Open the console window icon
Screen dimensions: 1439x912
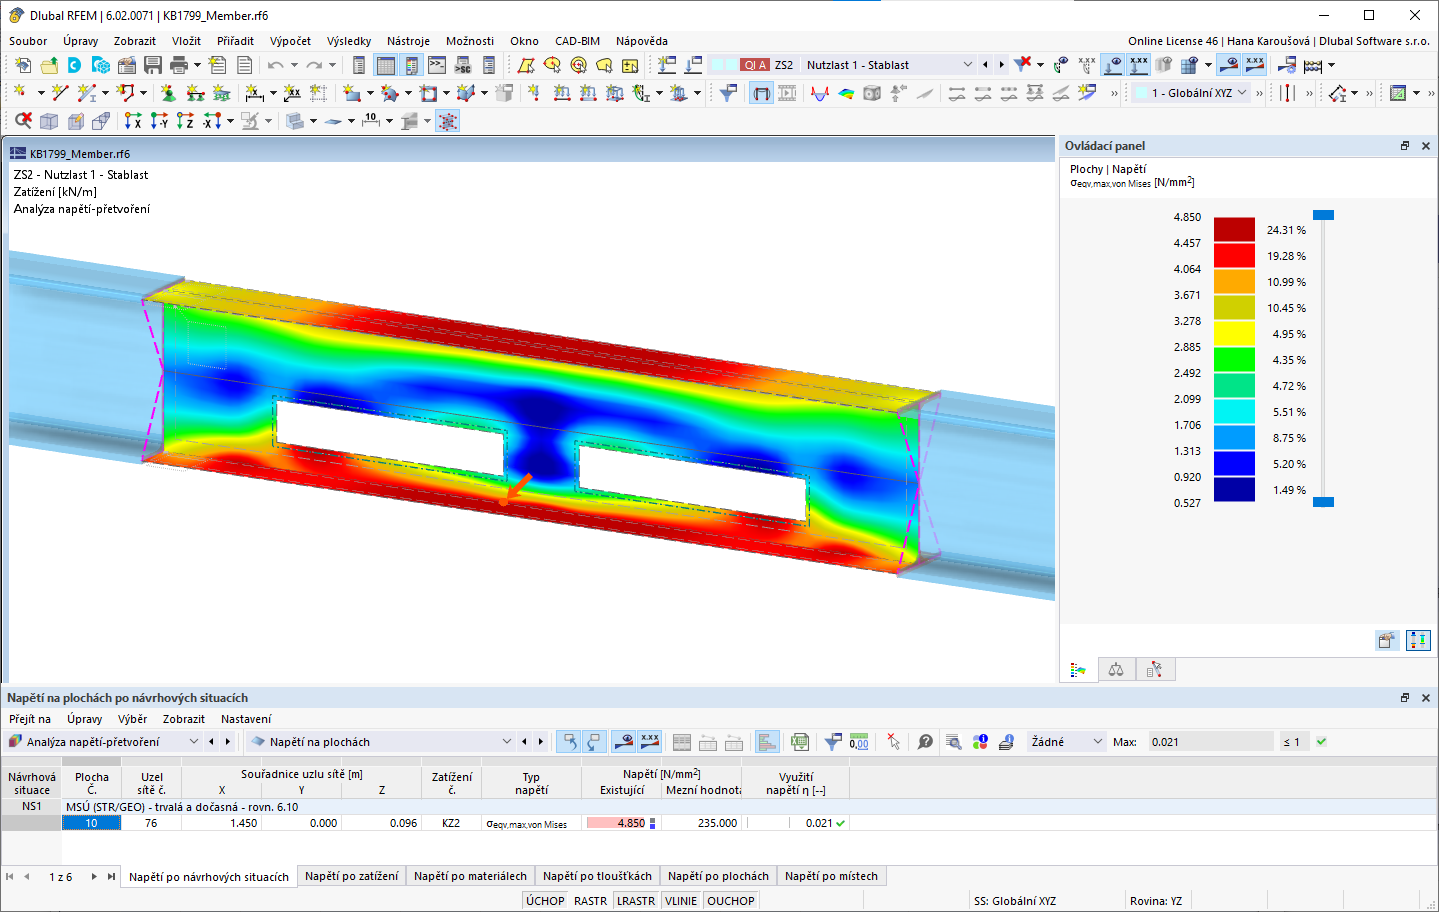437,65
